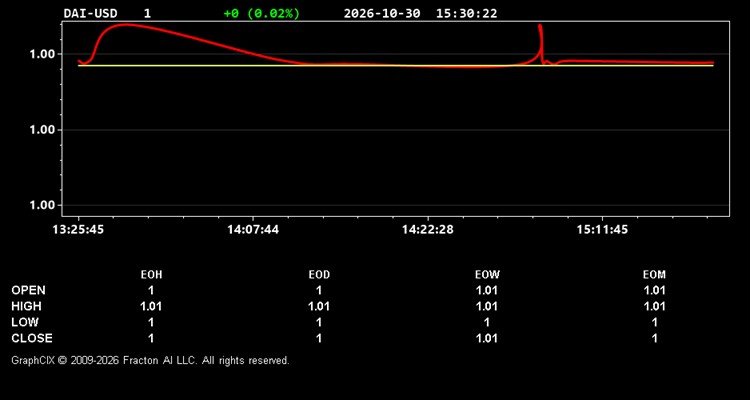Select the EOM column header
Image resolution: width=750 pixels, height=400 pixels.
click(654, 275)
